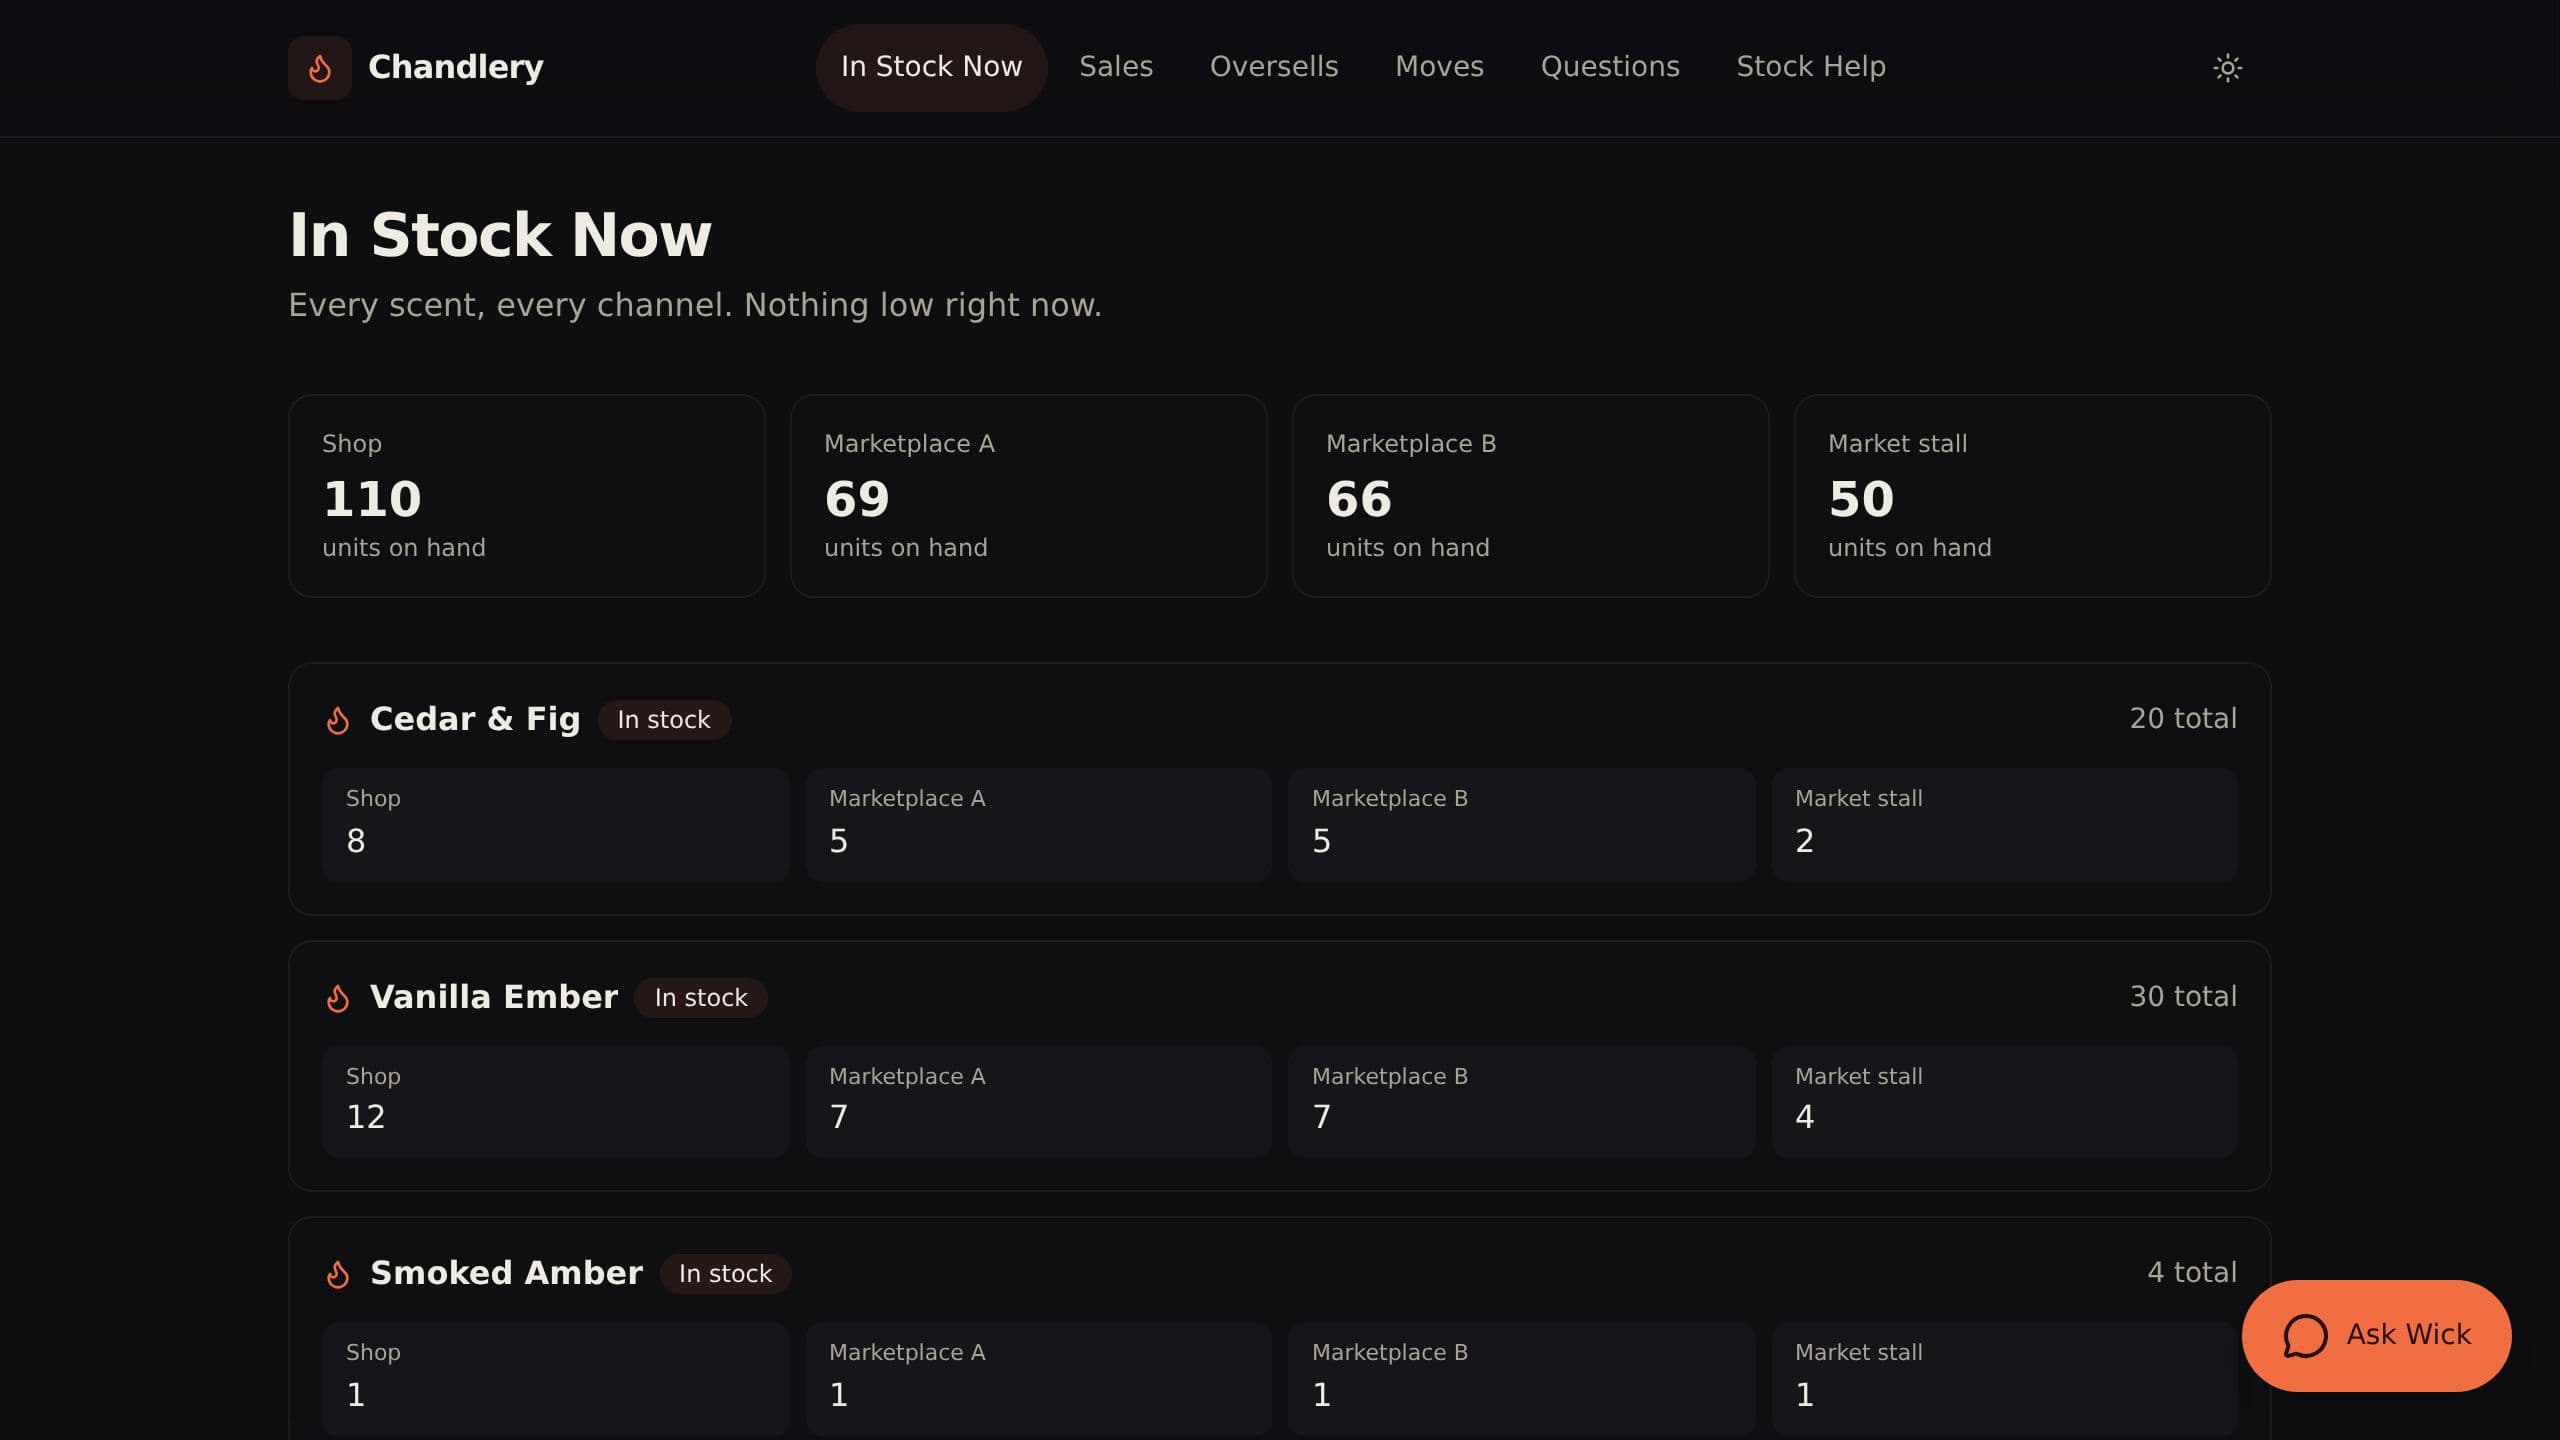Image resolution: width=2560 pixels, height=1440 pixels.
Task: Click Cedar & Fig Marketplace A cell
Action: (1038, 825)
